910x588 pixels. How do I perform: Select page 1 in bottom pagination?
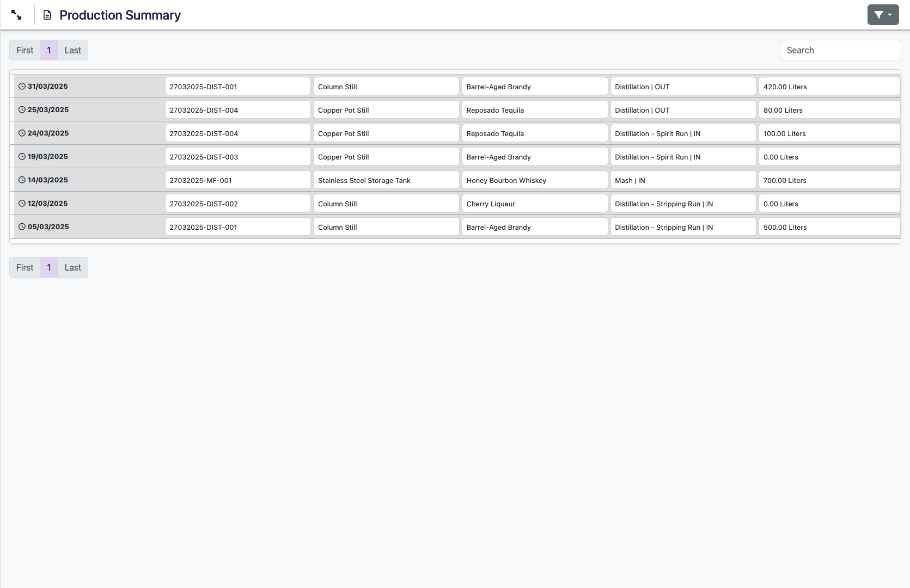tap(49, 268)
